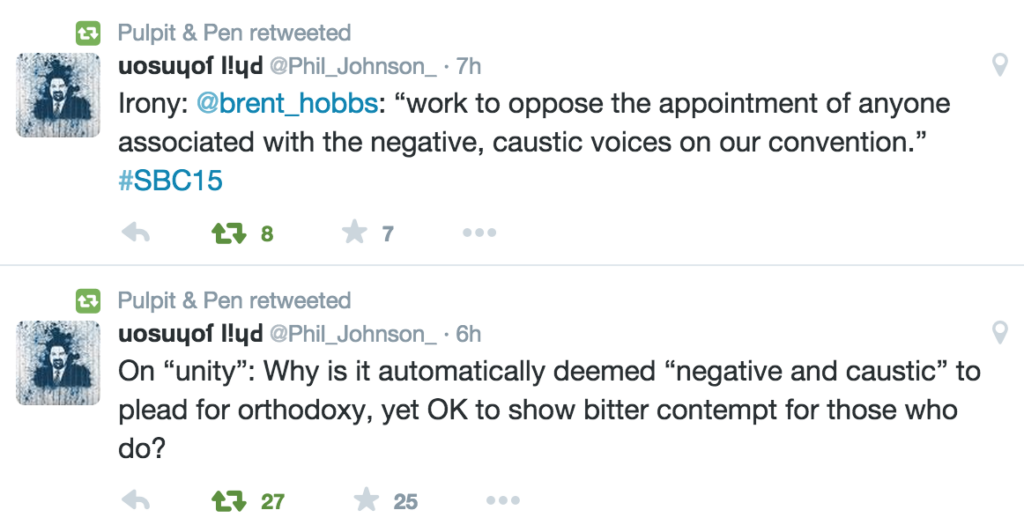Reply to the Irony tweet
Viewport: 1024px width, 525px height.
pos(136,232)
